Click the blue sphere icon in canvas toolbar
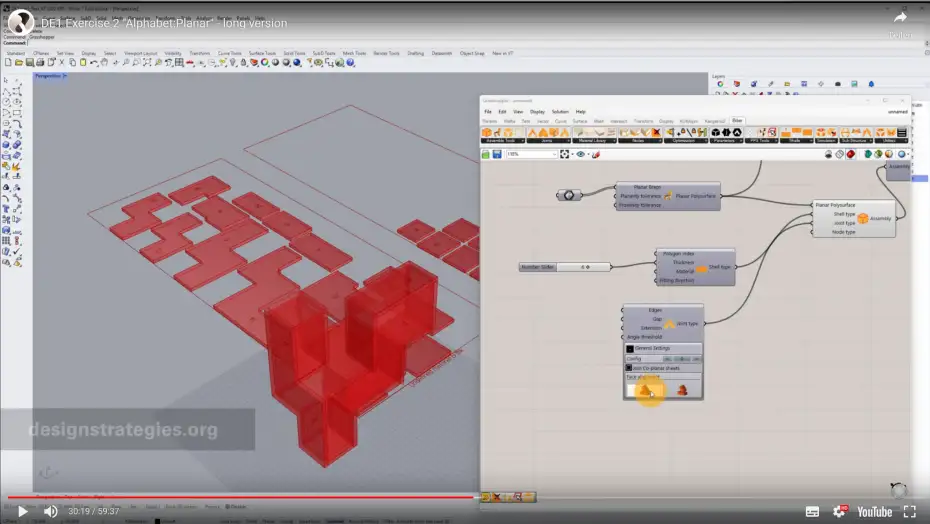This screenshot has height=524, width=930. 901,154
